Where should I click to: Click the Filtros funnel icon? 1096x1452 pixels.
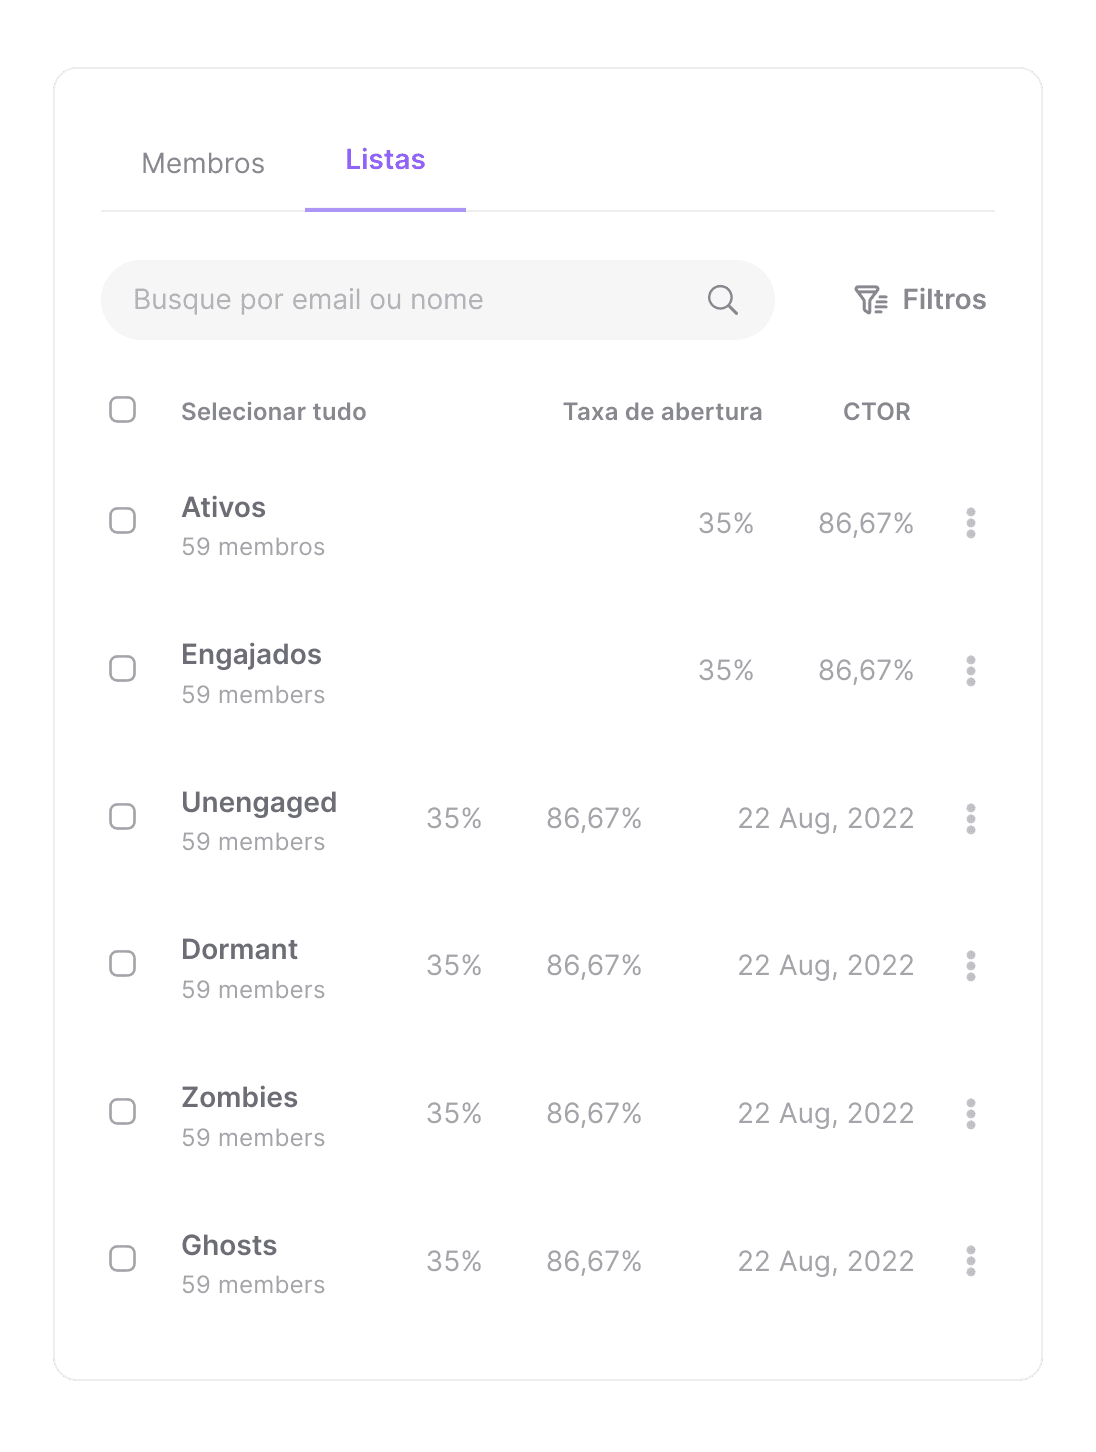point(871,299)
